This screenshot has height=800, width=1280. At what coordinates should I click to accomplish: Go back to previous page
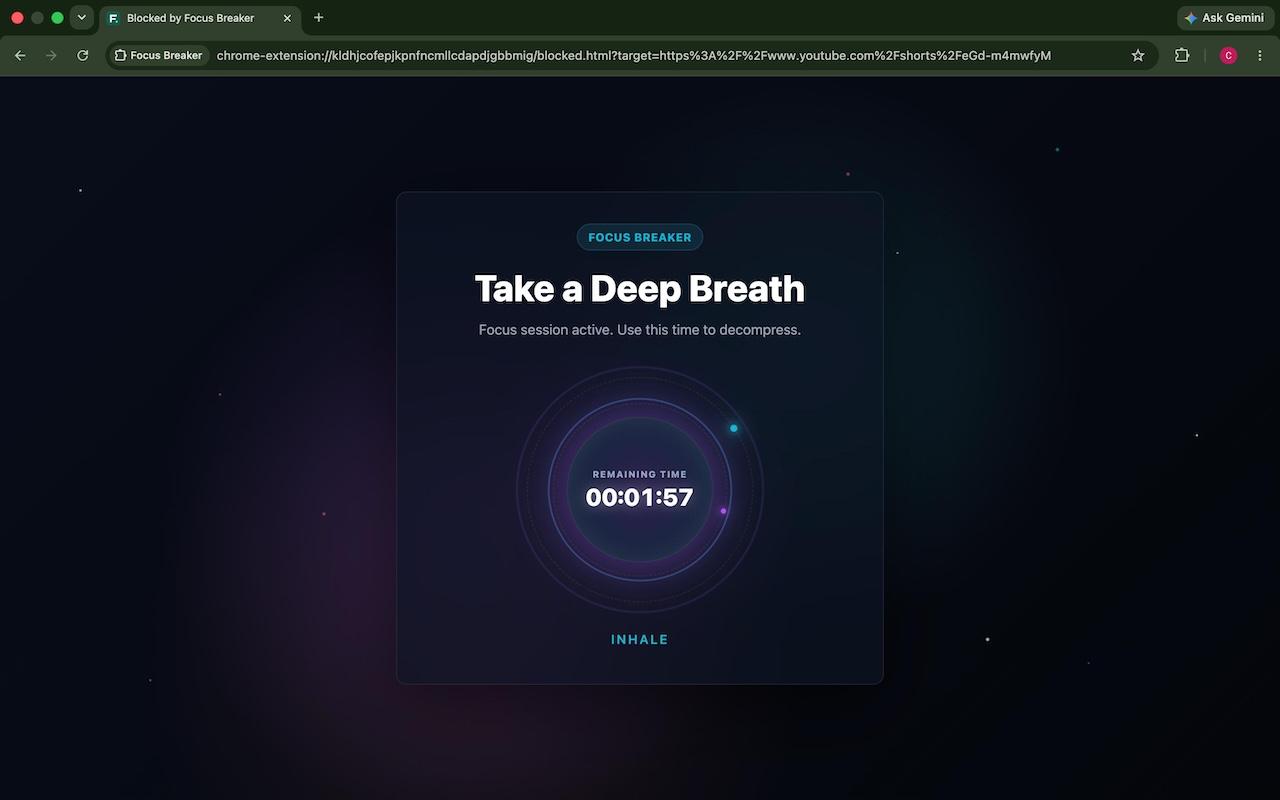(20, 56)
